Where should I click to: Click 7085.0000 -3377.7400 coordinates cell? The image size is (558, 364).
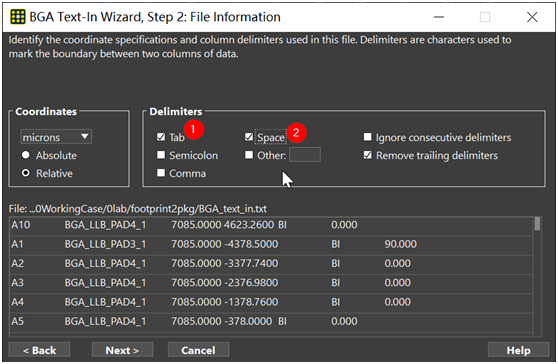(225, 263)
